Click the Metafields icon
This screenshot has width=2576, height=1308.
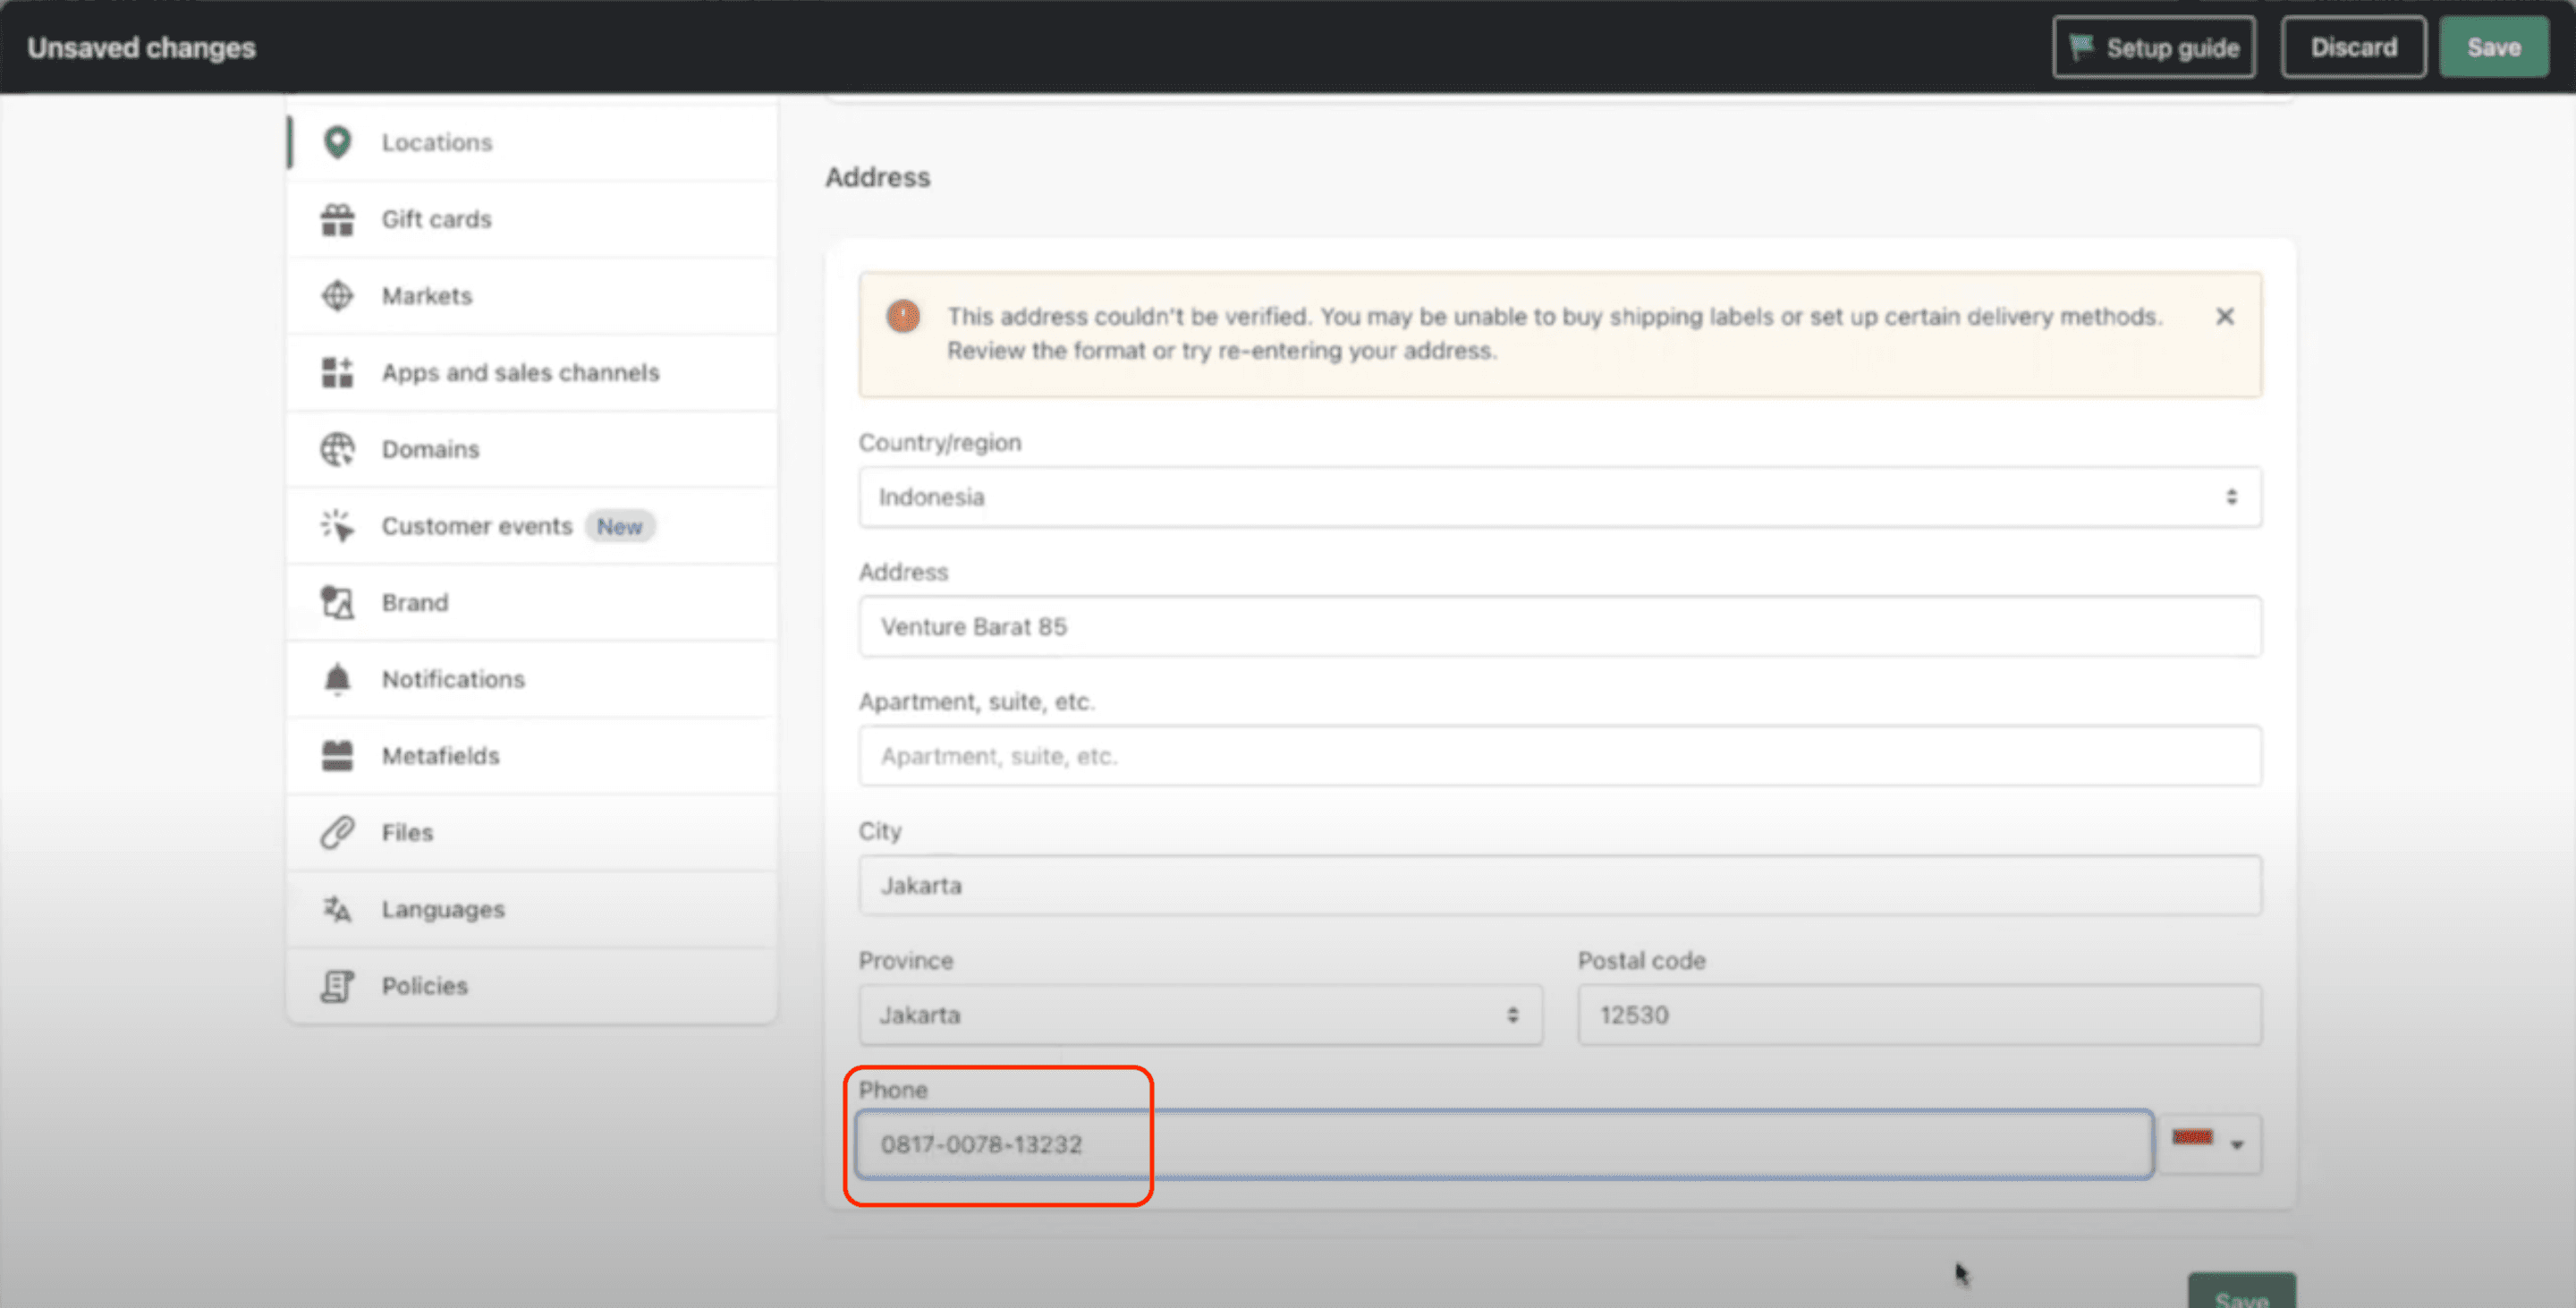click(x=337, y=756)
